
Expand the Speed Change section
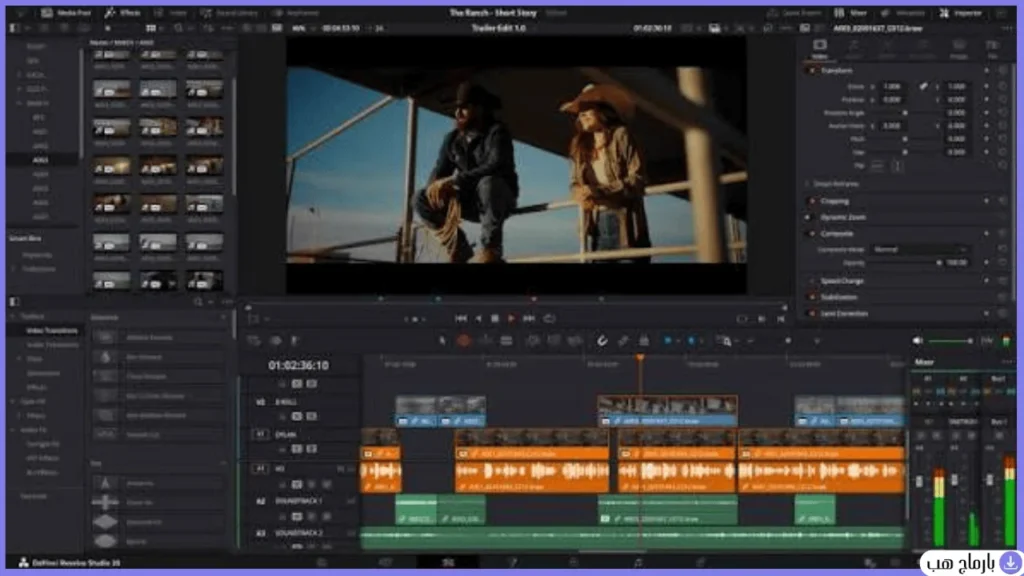842,281
